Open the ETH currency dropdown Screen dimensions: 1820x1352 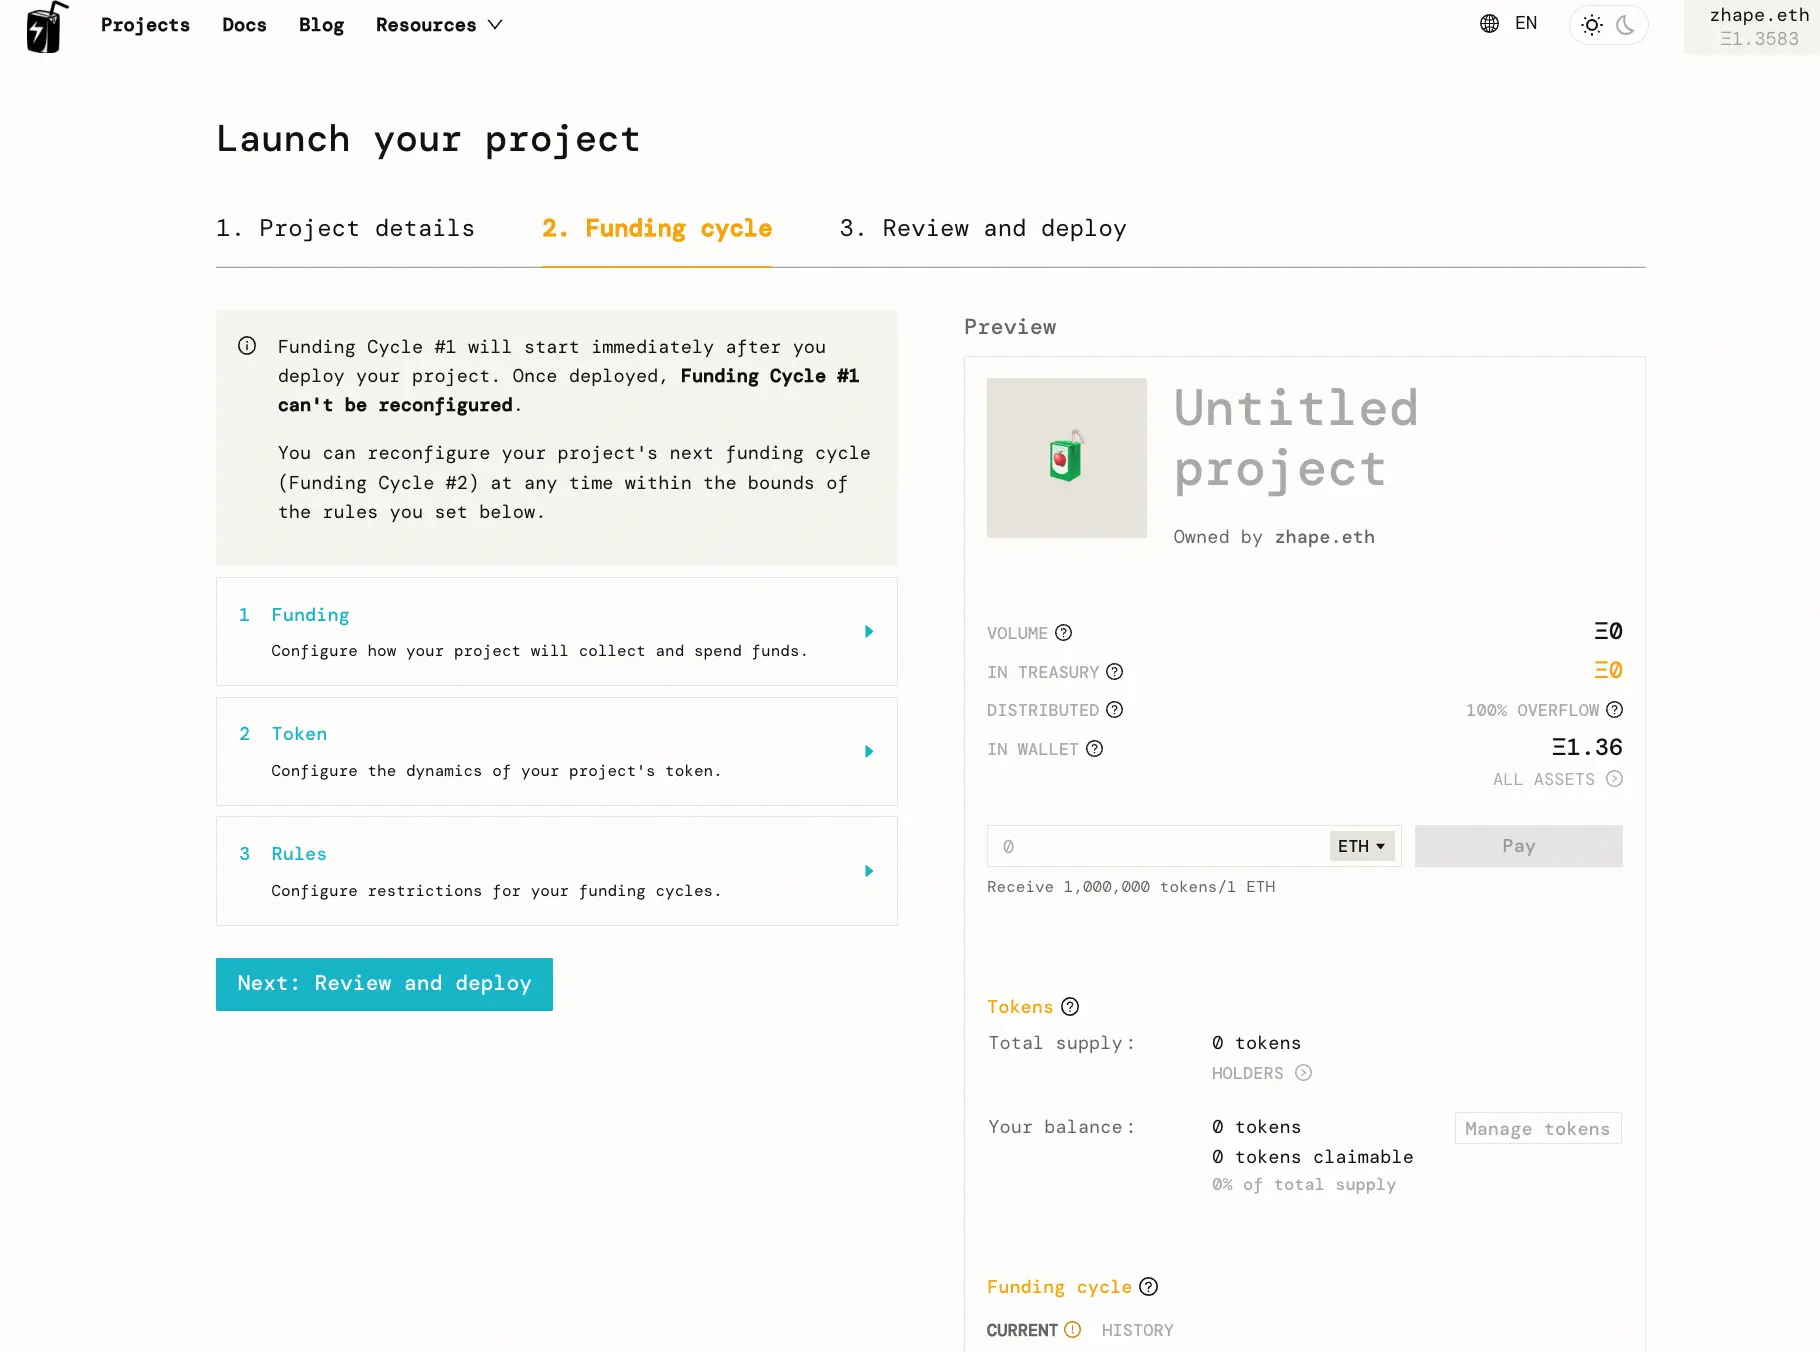tap(1361, 846)
